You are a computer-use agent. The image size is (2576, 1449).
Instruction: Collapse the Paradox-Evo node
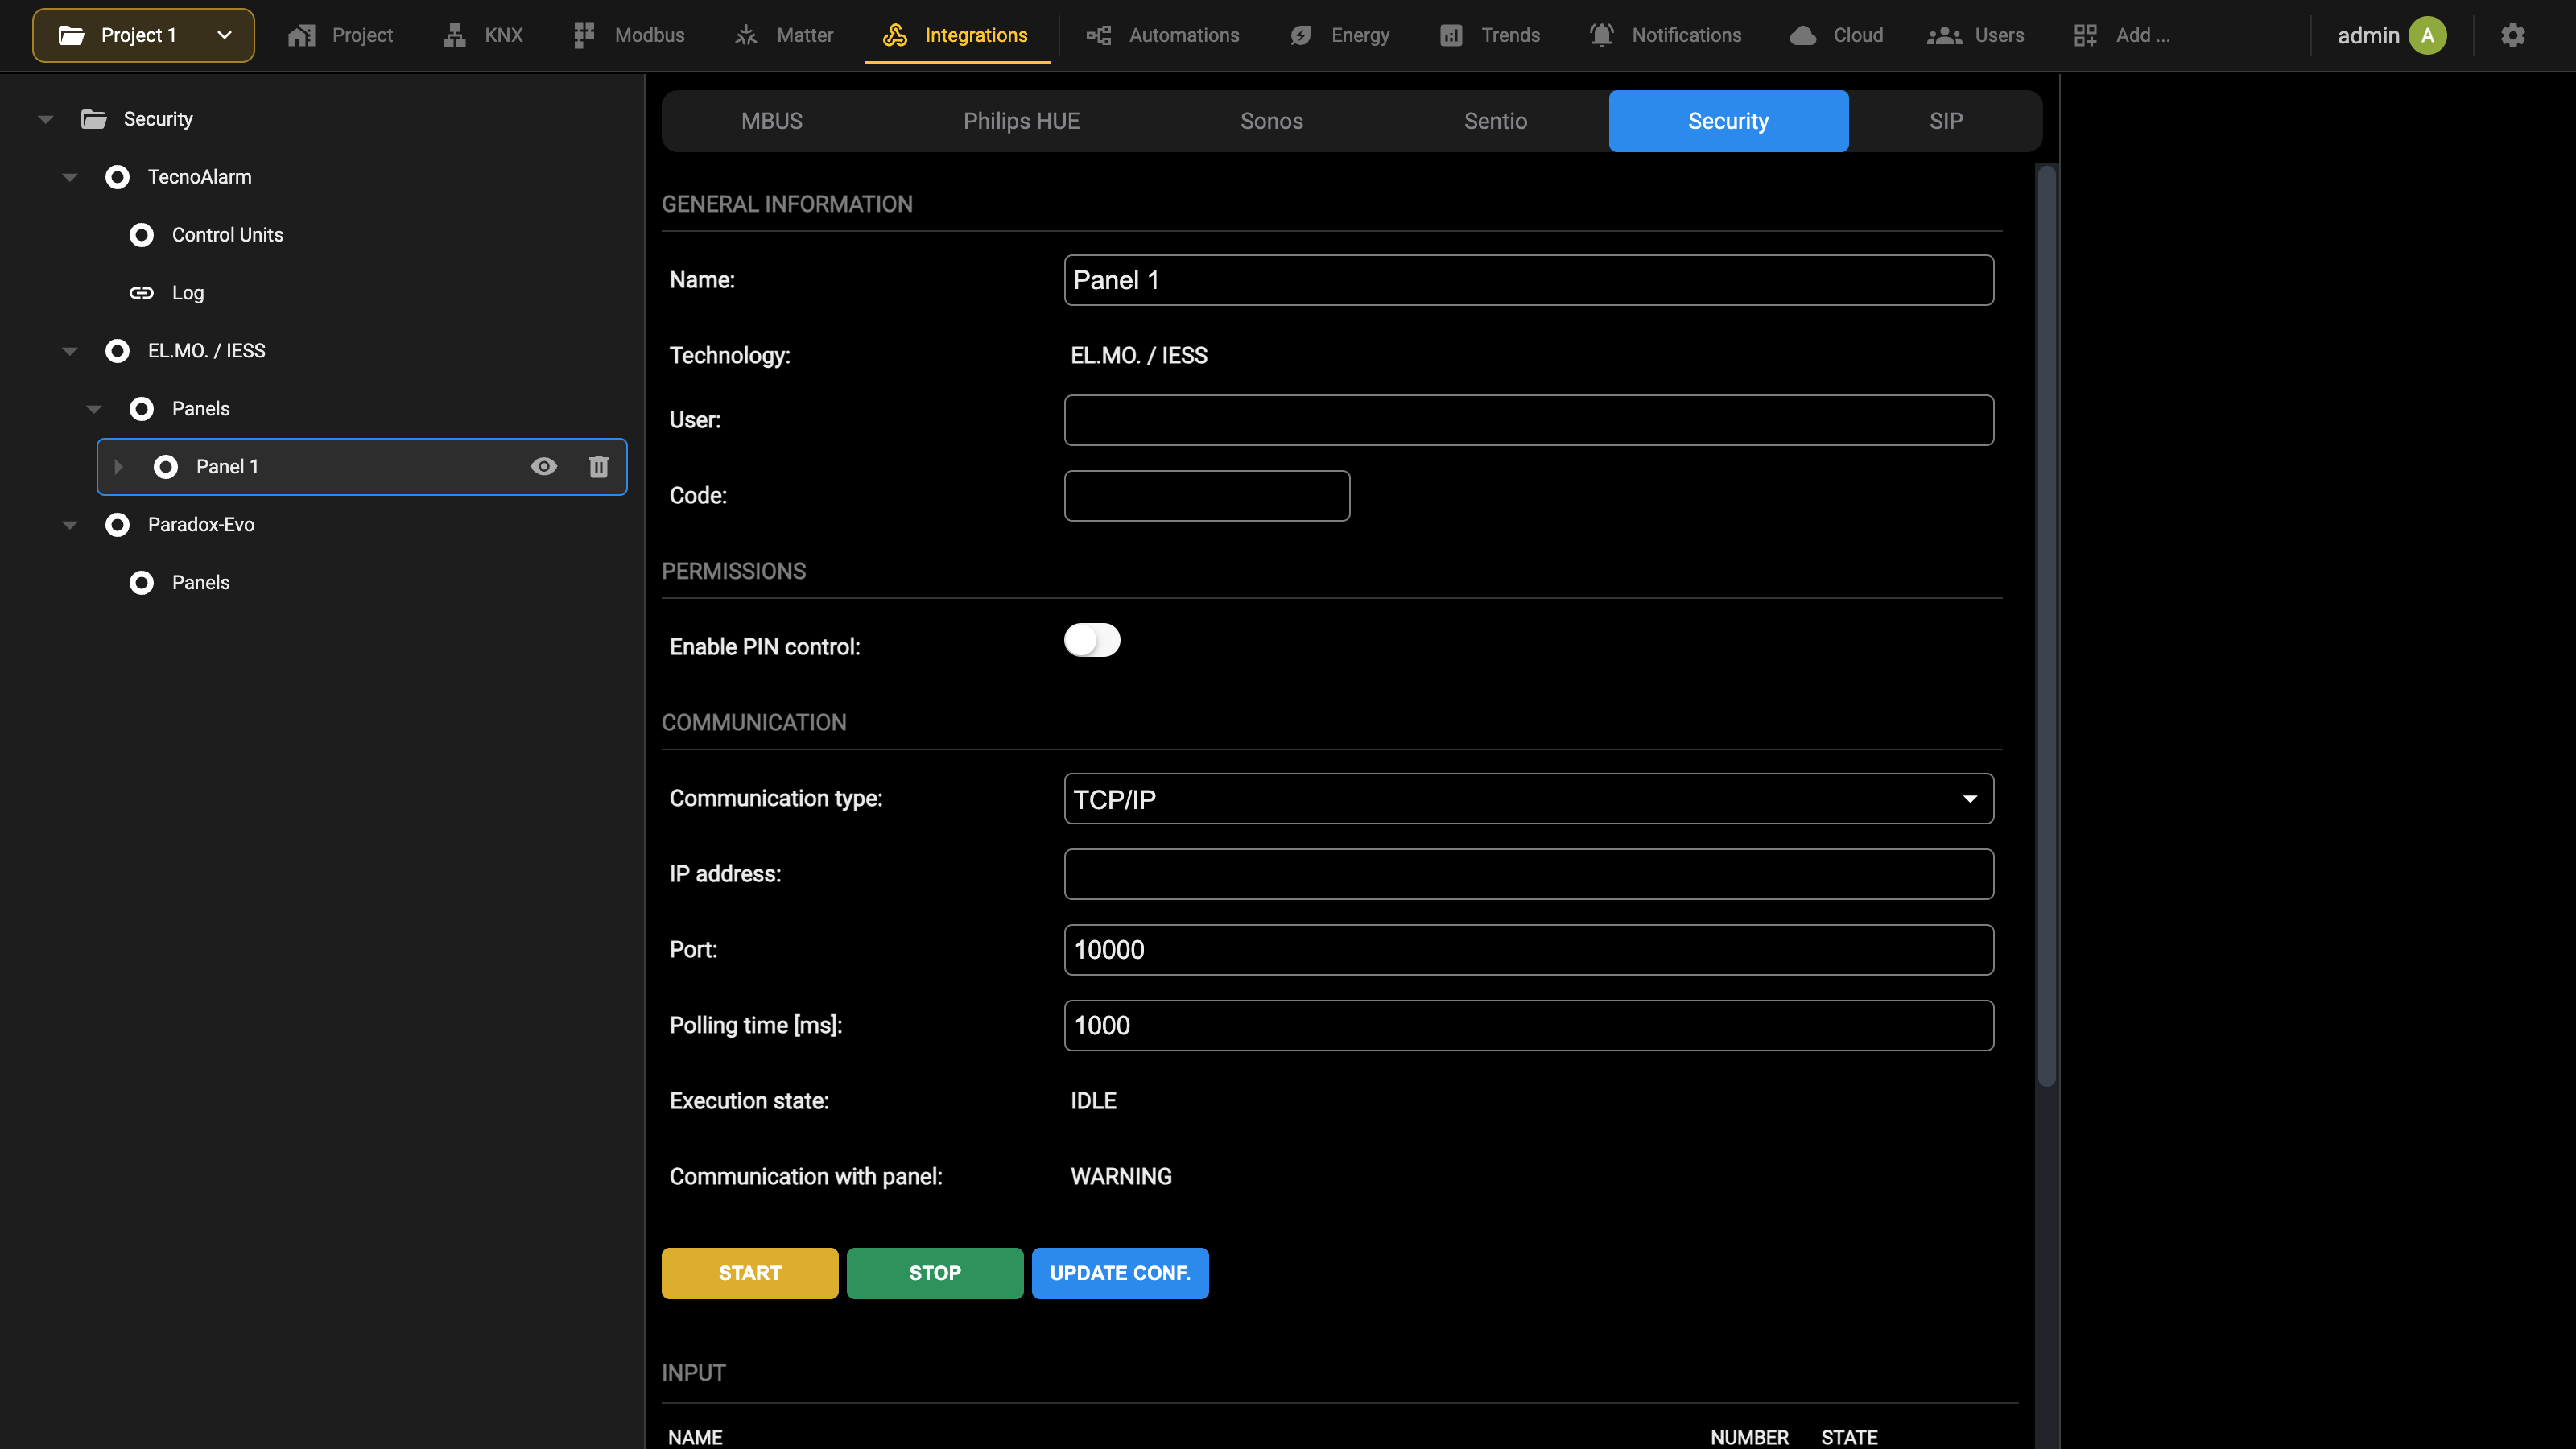[x=70, y=524]
